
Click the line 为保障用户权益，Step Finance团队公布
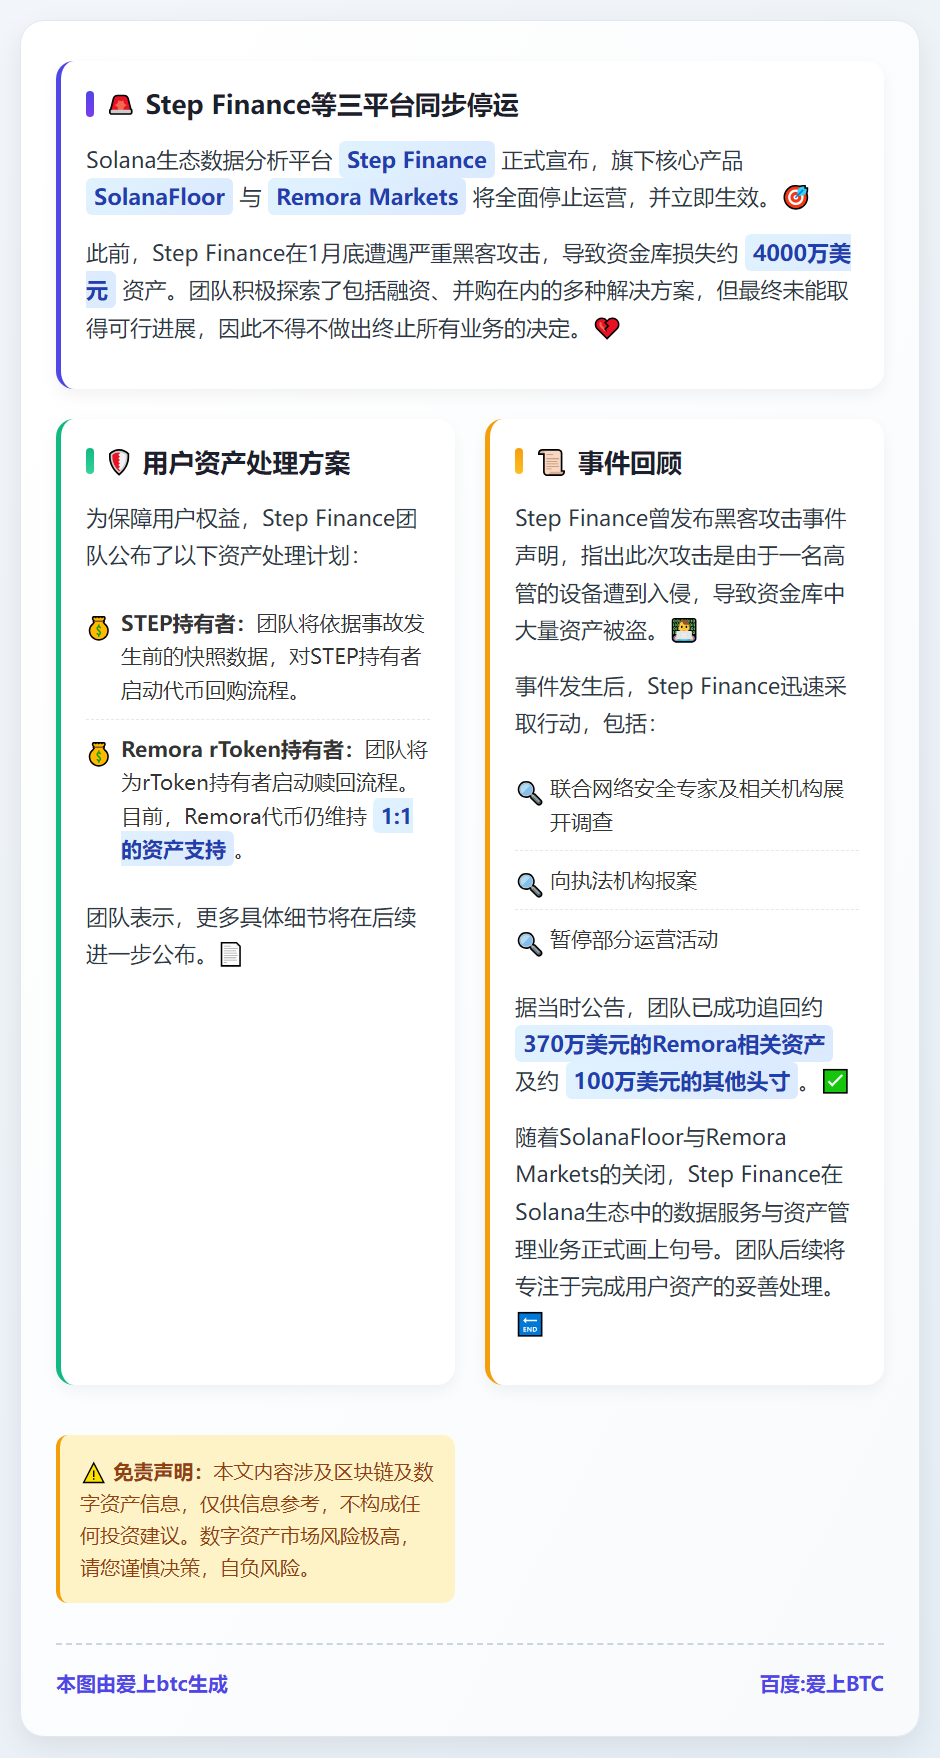pyautogui.click(x=252, y=537)
